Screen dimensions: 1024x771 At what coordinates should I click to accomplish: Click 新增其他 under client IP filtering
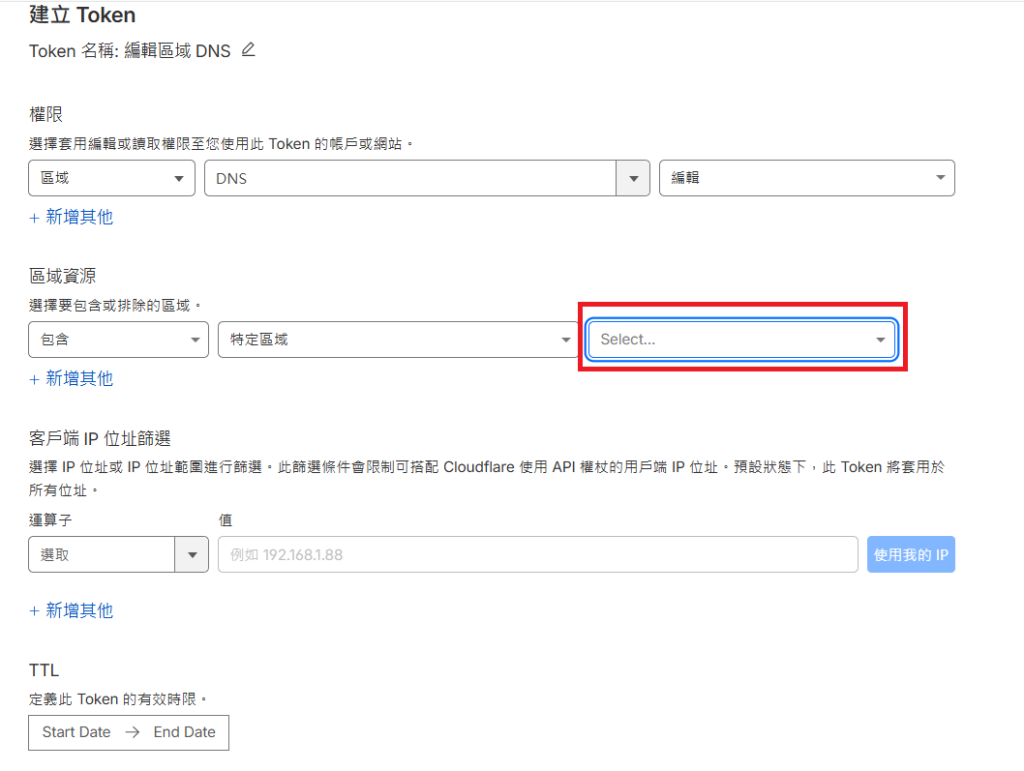[71, 610]
